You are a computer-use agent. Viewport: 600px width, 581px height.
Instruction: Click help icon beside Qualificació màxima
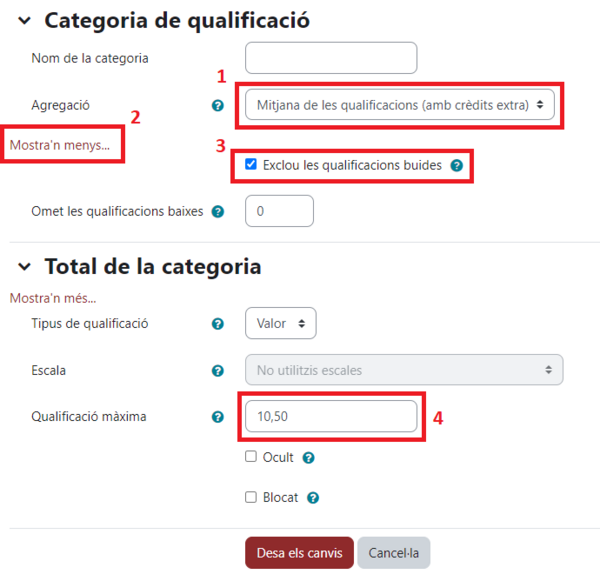[218, 417]
